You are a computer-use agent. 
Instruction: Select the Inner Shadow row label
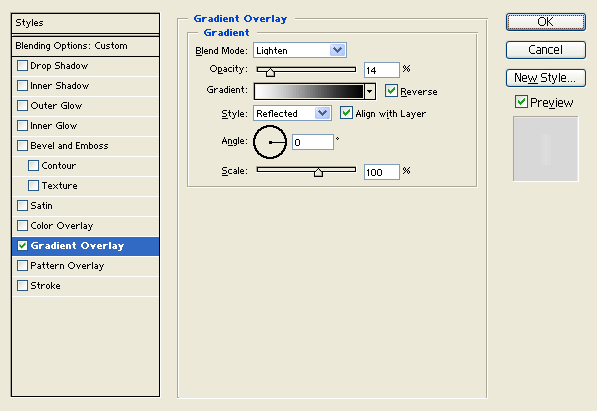click(x=59, y=86)
